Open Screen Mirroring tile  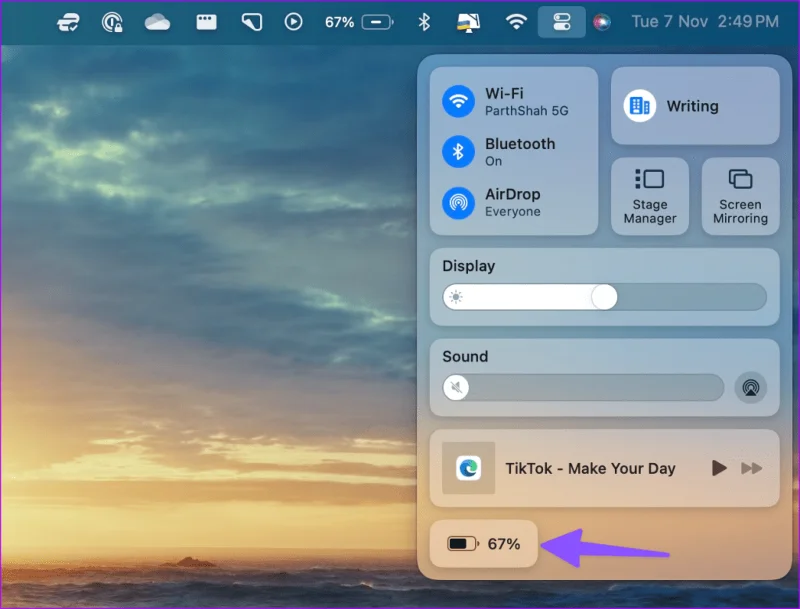pyautogui.click(x=740, y=196)
